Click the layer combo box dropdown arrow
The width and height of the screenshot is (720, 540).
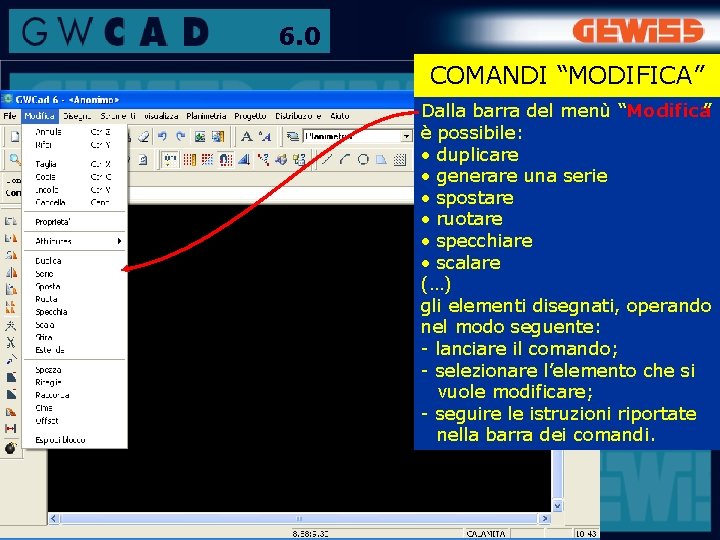tap(406, 136)
